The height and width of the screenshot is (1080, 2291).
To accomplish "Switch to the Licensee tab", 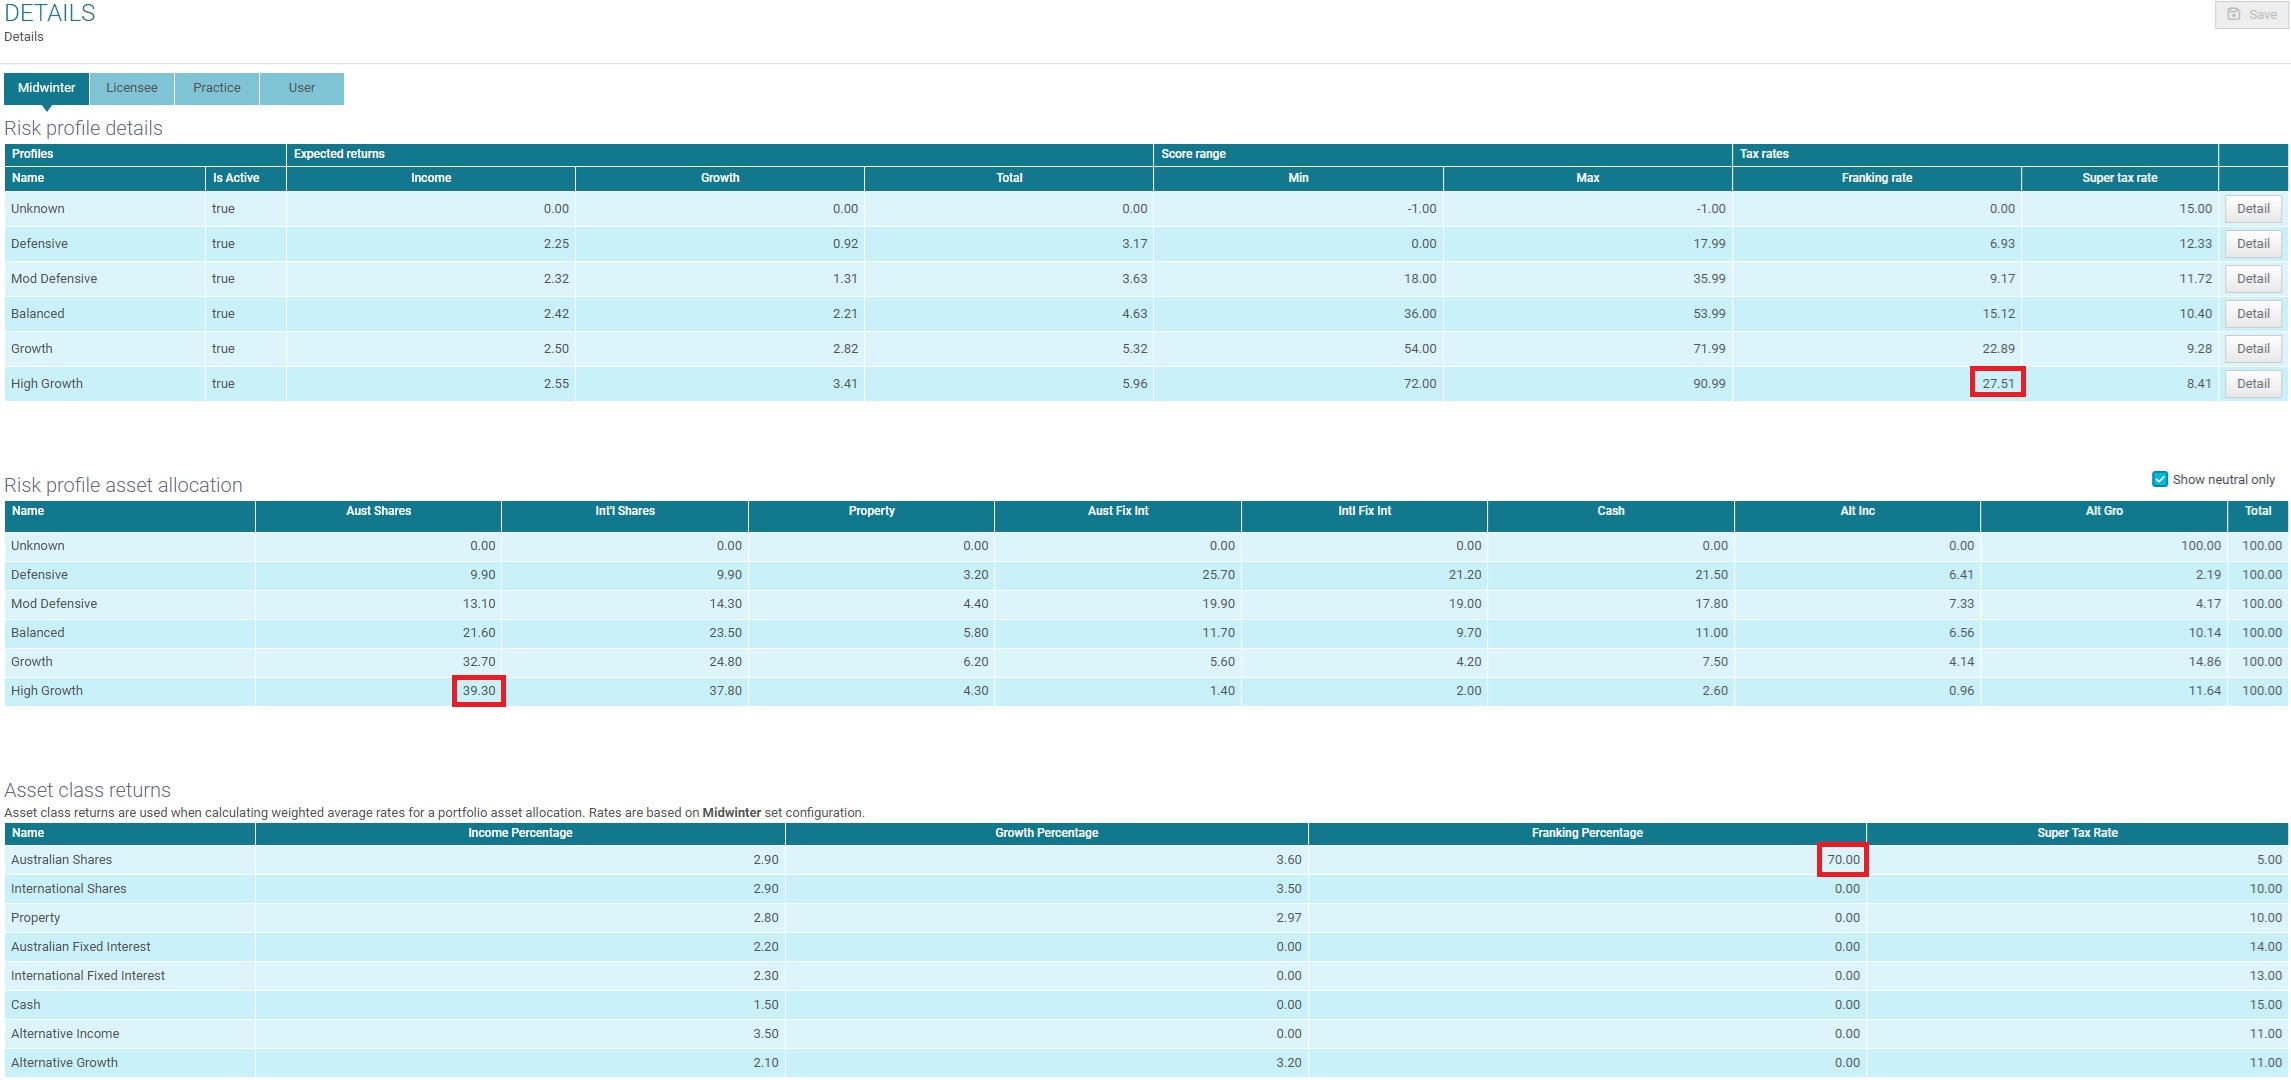I will point(132,88).
